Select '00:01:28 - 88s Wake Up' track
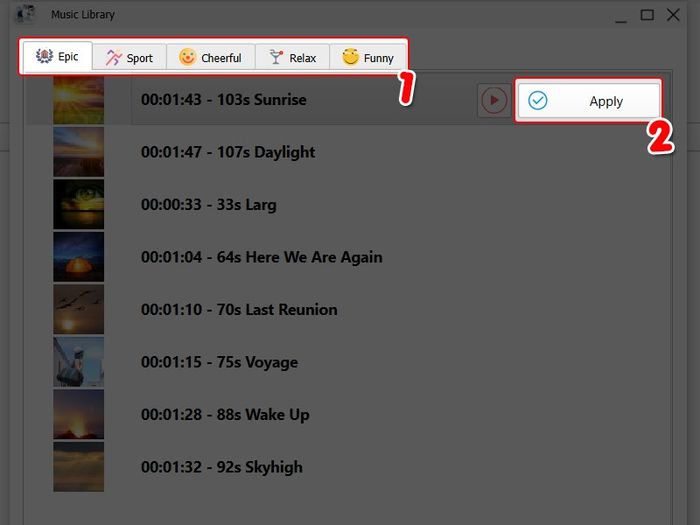The image size is (700, 525). (x=225, y=415)
